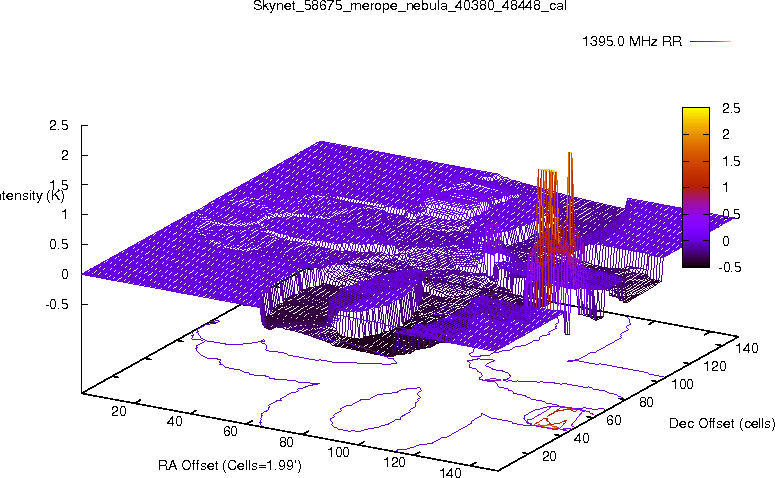Click the 140 tick on the Dec Offset axis
Image resolution: width=775 pixels, height=478 pixels.
point(747,348)
